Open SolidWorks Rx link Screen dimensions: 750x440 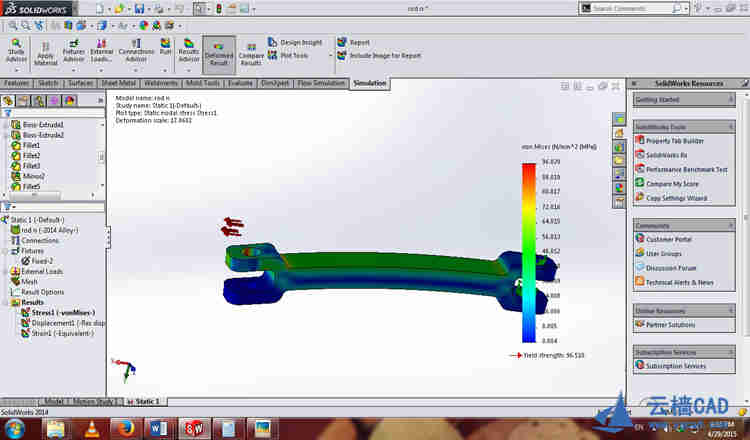(666, 155)
